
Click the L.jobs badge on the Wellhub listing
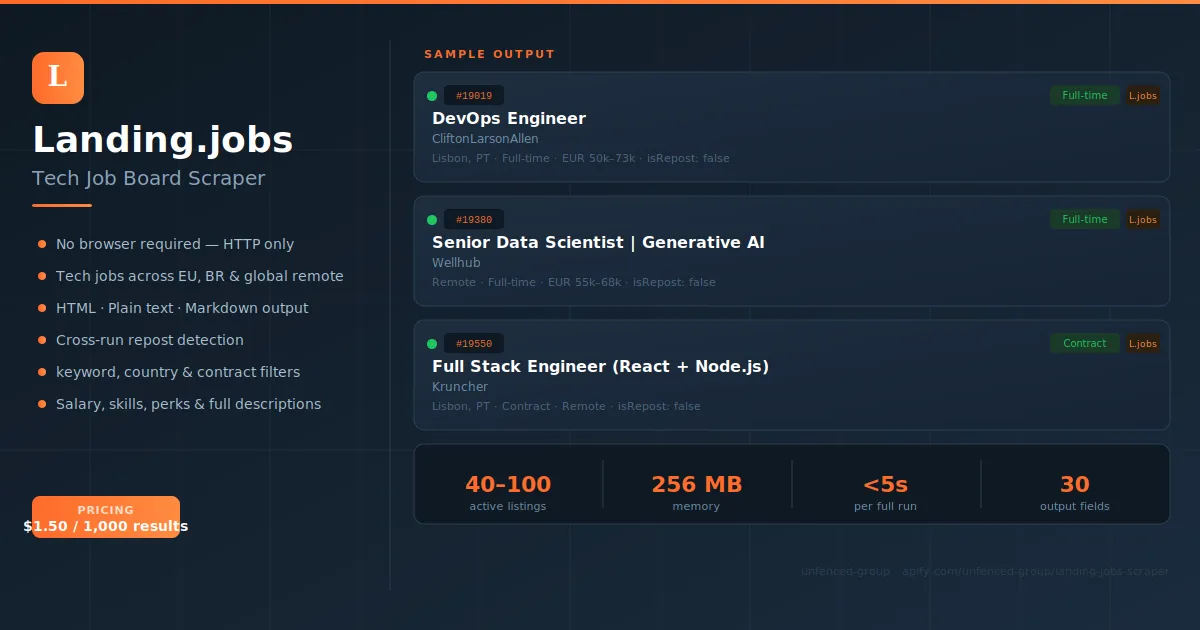click(1143, 219)
